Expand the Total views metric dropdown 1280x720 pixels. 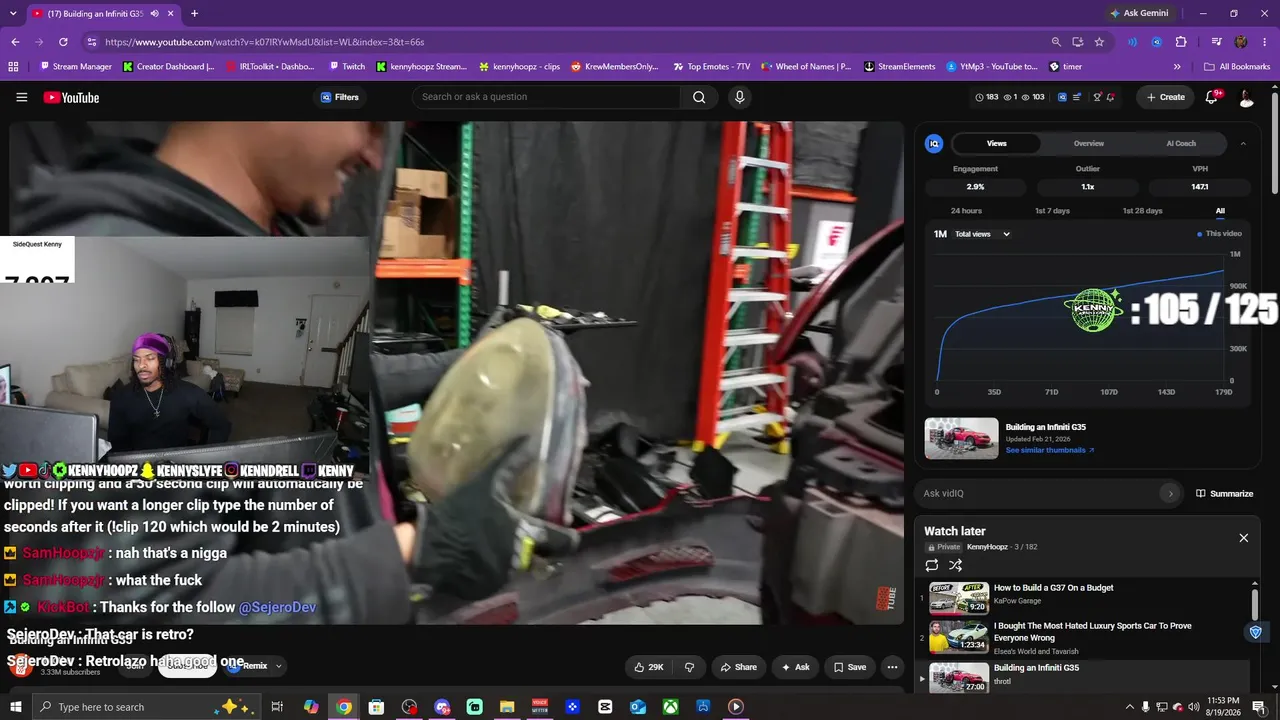click(x=982, y=234)
